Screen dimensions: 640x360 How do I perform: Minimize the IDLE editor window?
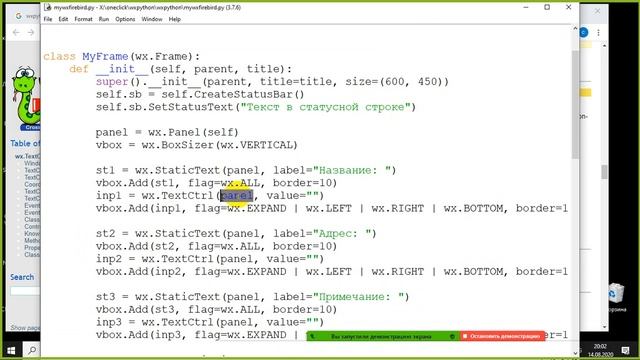coord(526,7)
